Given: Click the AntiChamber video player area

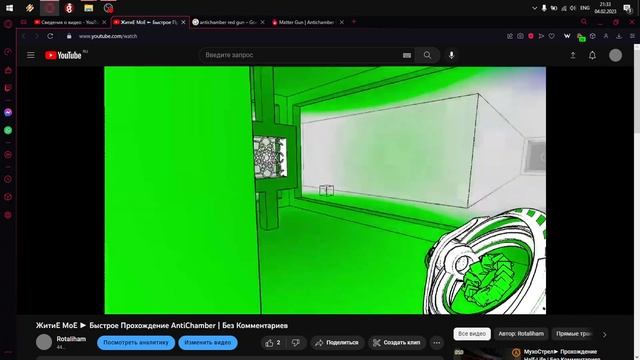Looking at the screenshot, I should click(325, 190).
